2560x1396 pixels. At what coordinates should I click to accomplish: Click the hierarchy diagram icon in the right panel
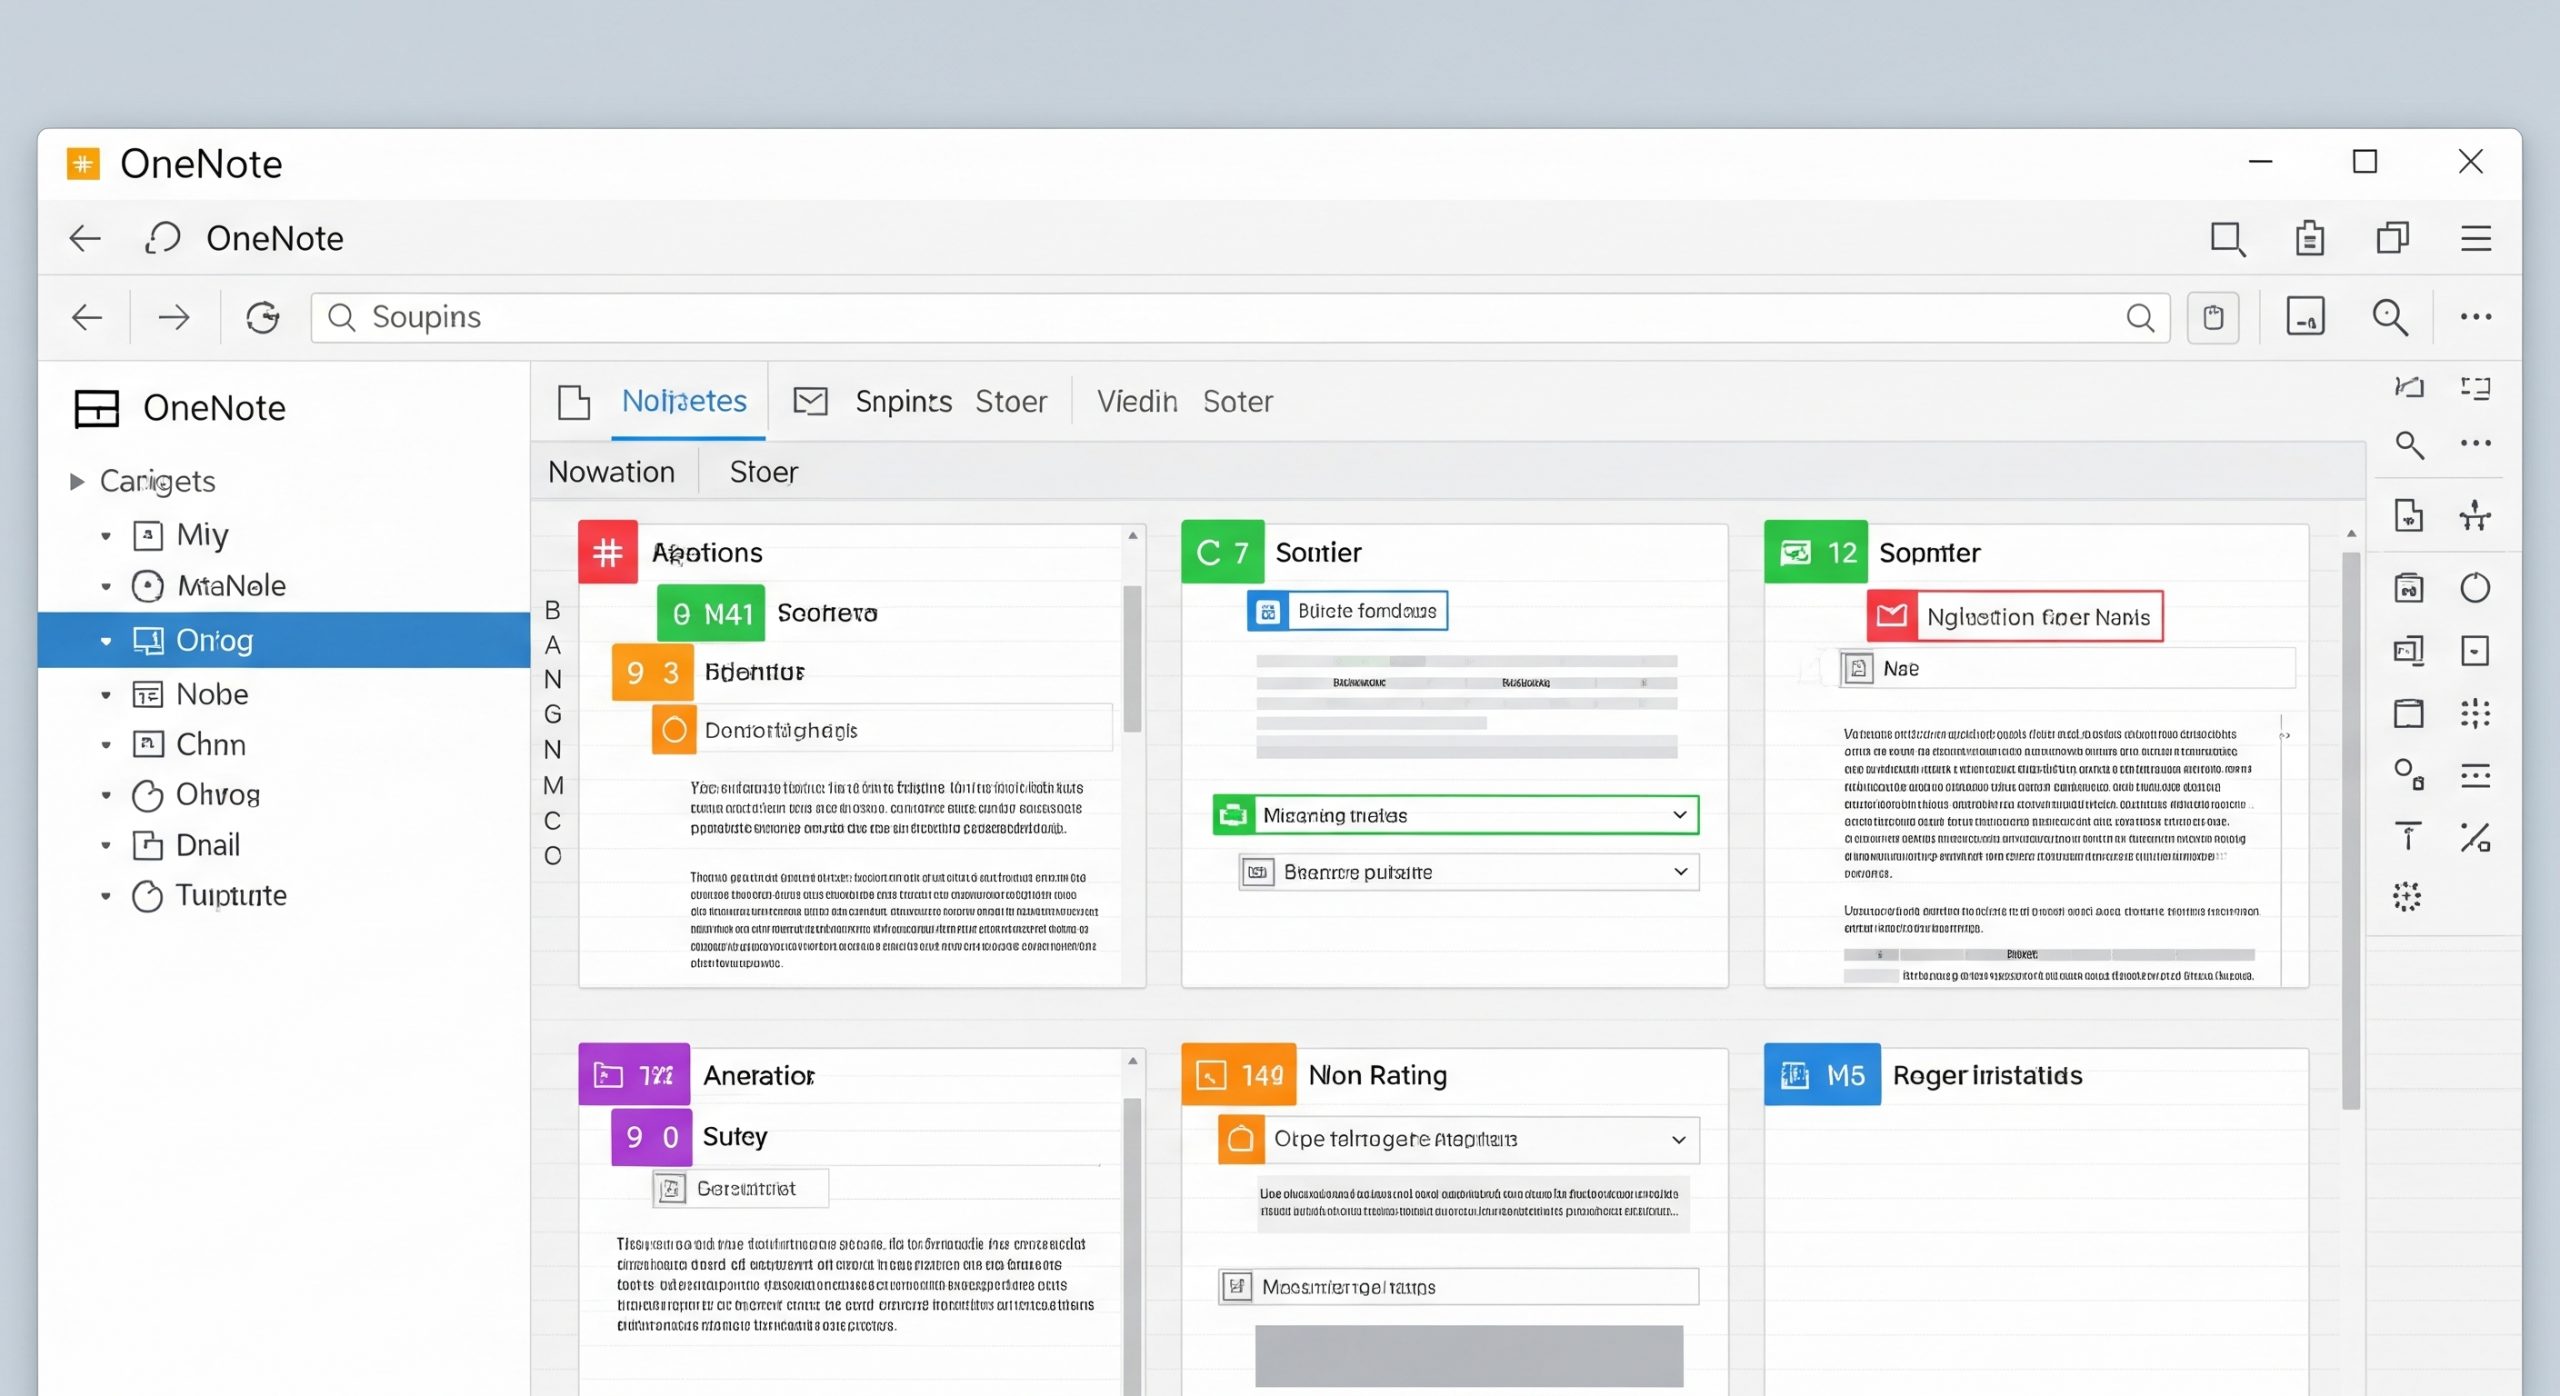click(x=2475, y=515)
